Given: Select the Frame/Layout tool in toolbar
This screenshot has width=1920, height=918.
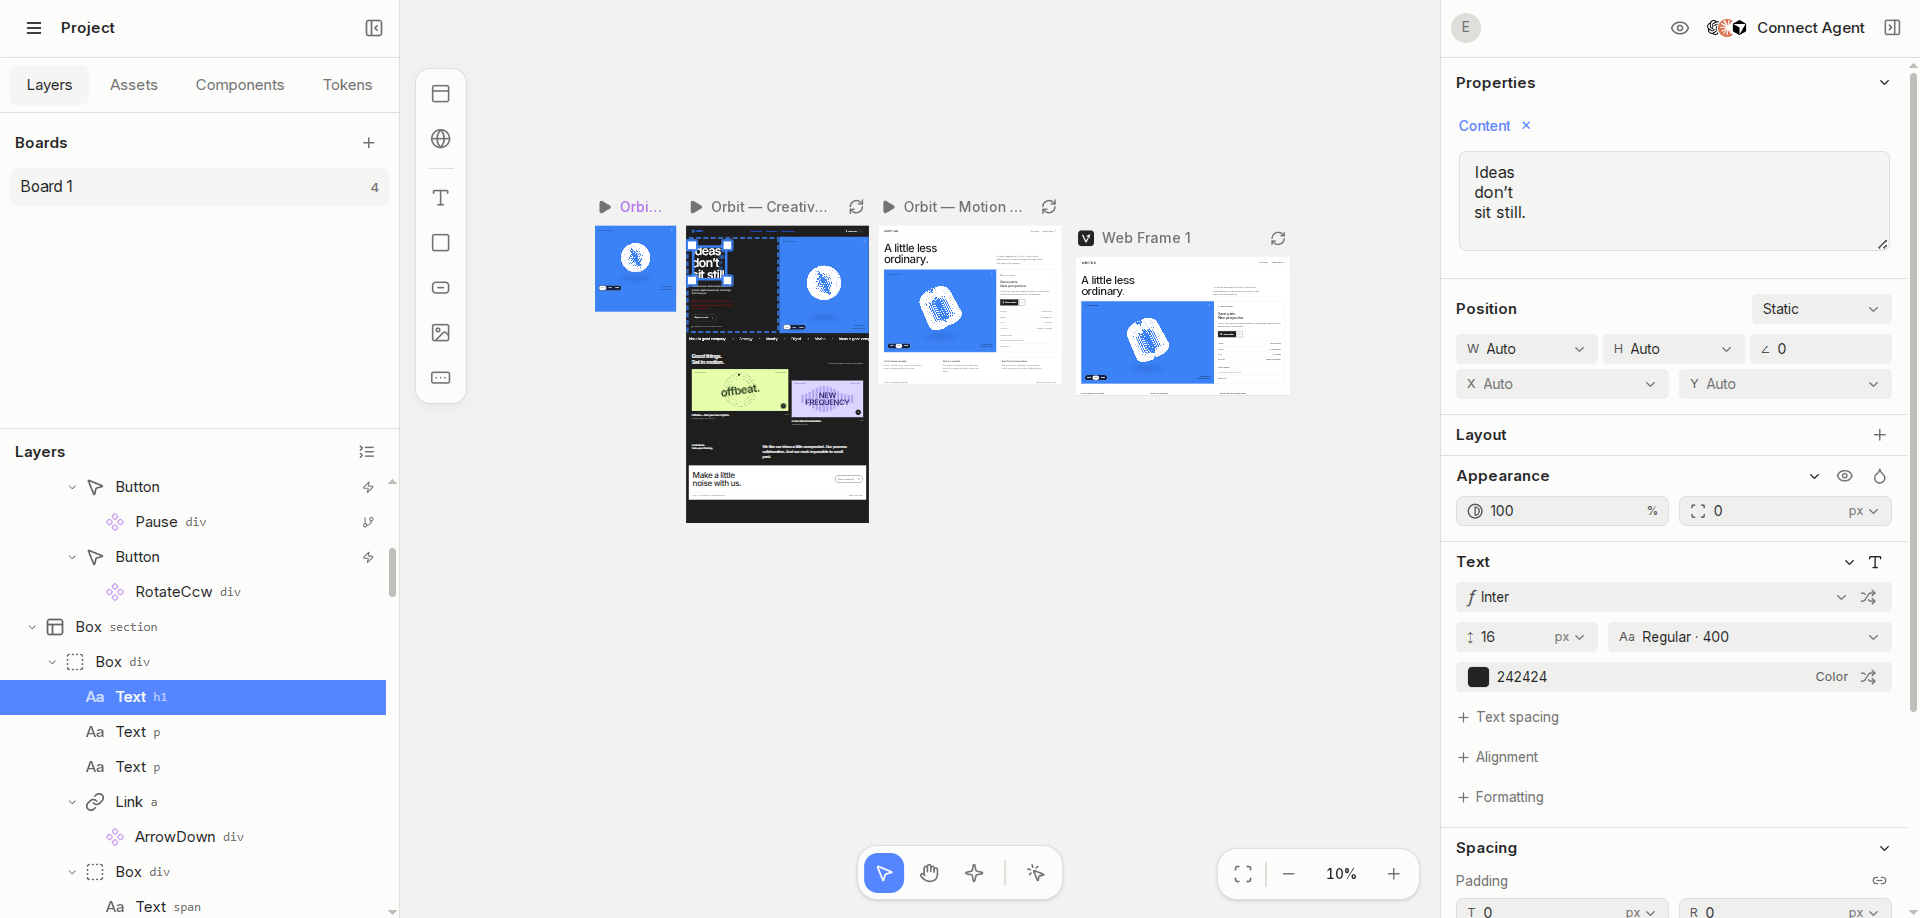Looking at the screenshot, I should point(441,94).
